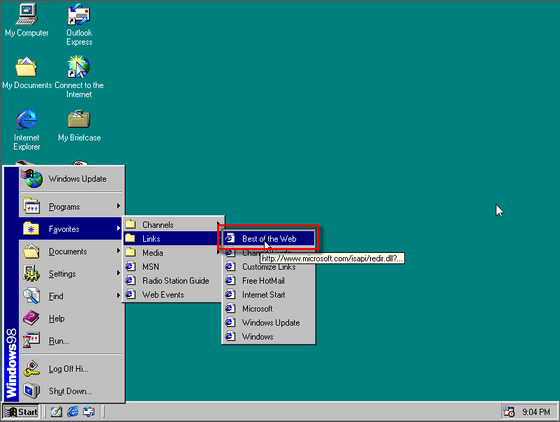560x422 pixels.
Task: Expand the Documents submenu arrow
Action: click(118, 251)
